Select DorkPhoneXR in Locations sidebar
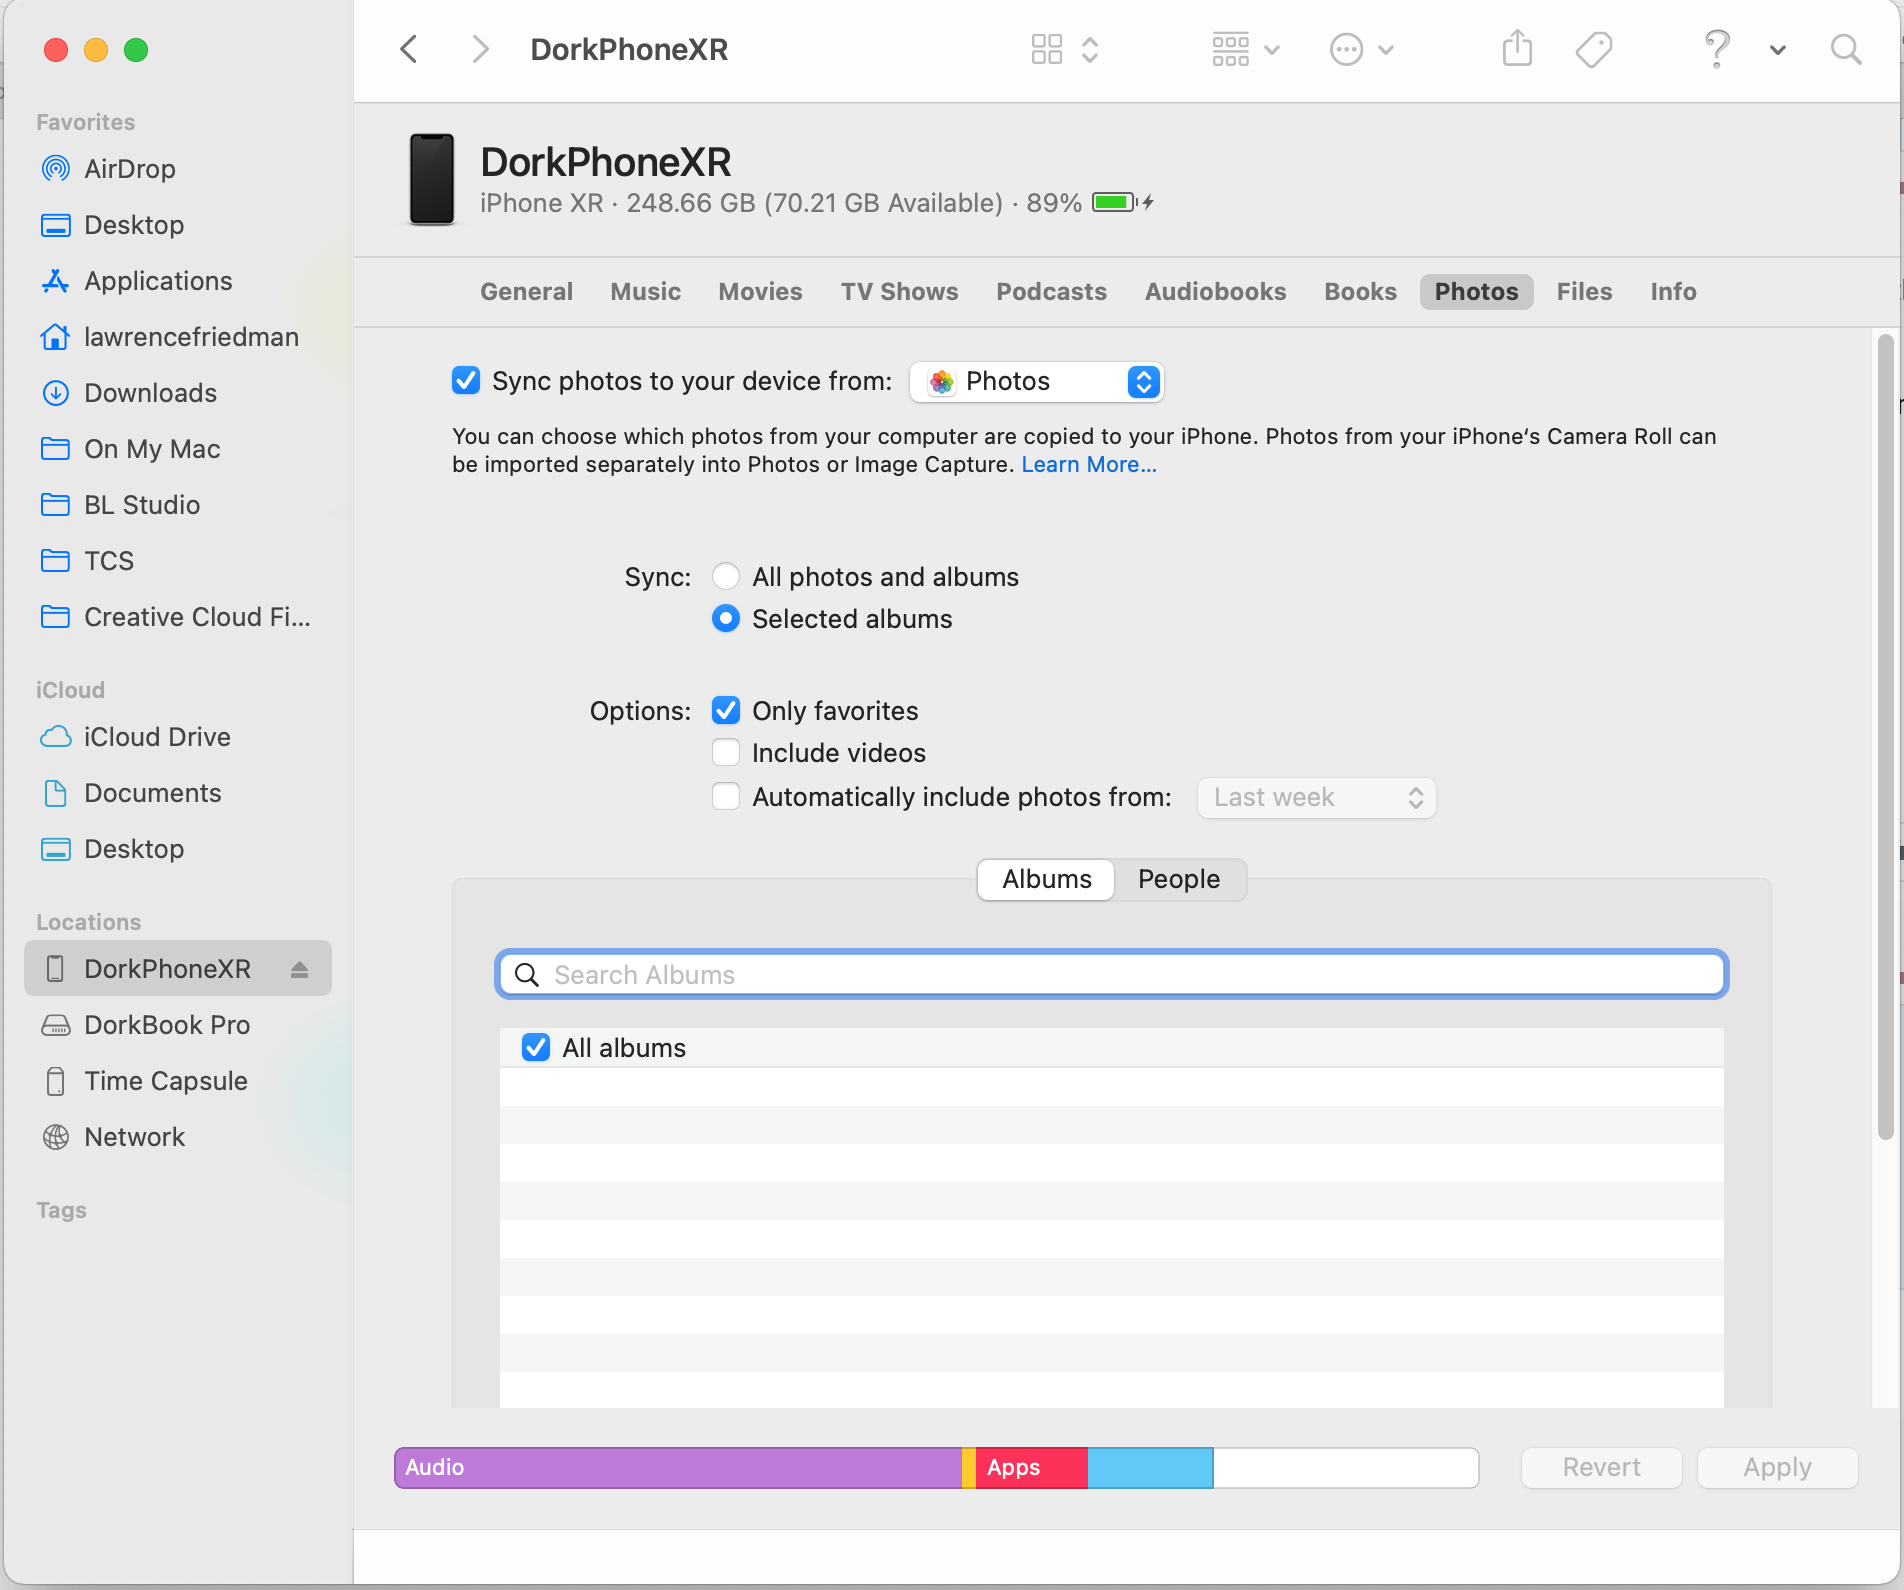 (x=178, y=969)
